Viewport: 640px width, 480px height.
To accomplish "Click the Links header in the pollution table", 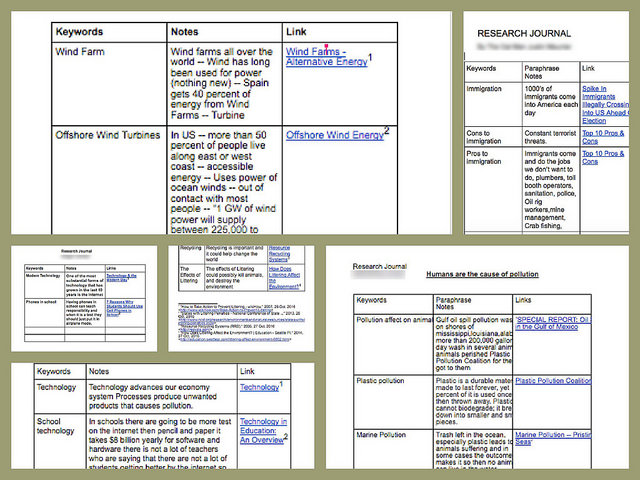I will 552,303.
